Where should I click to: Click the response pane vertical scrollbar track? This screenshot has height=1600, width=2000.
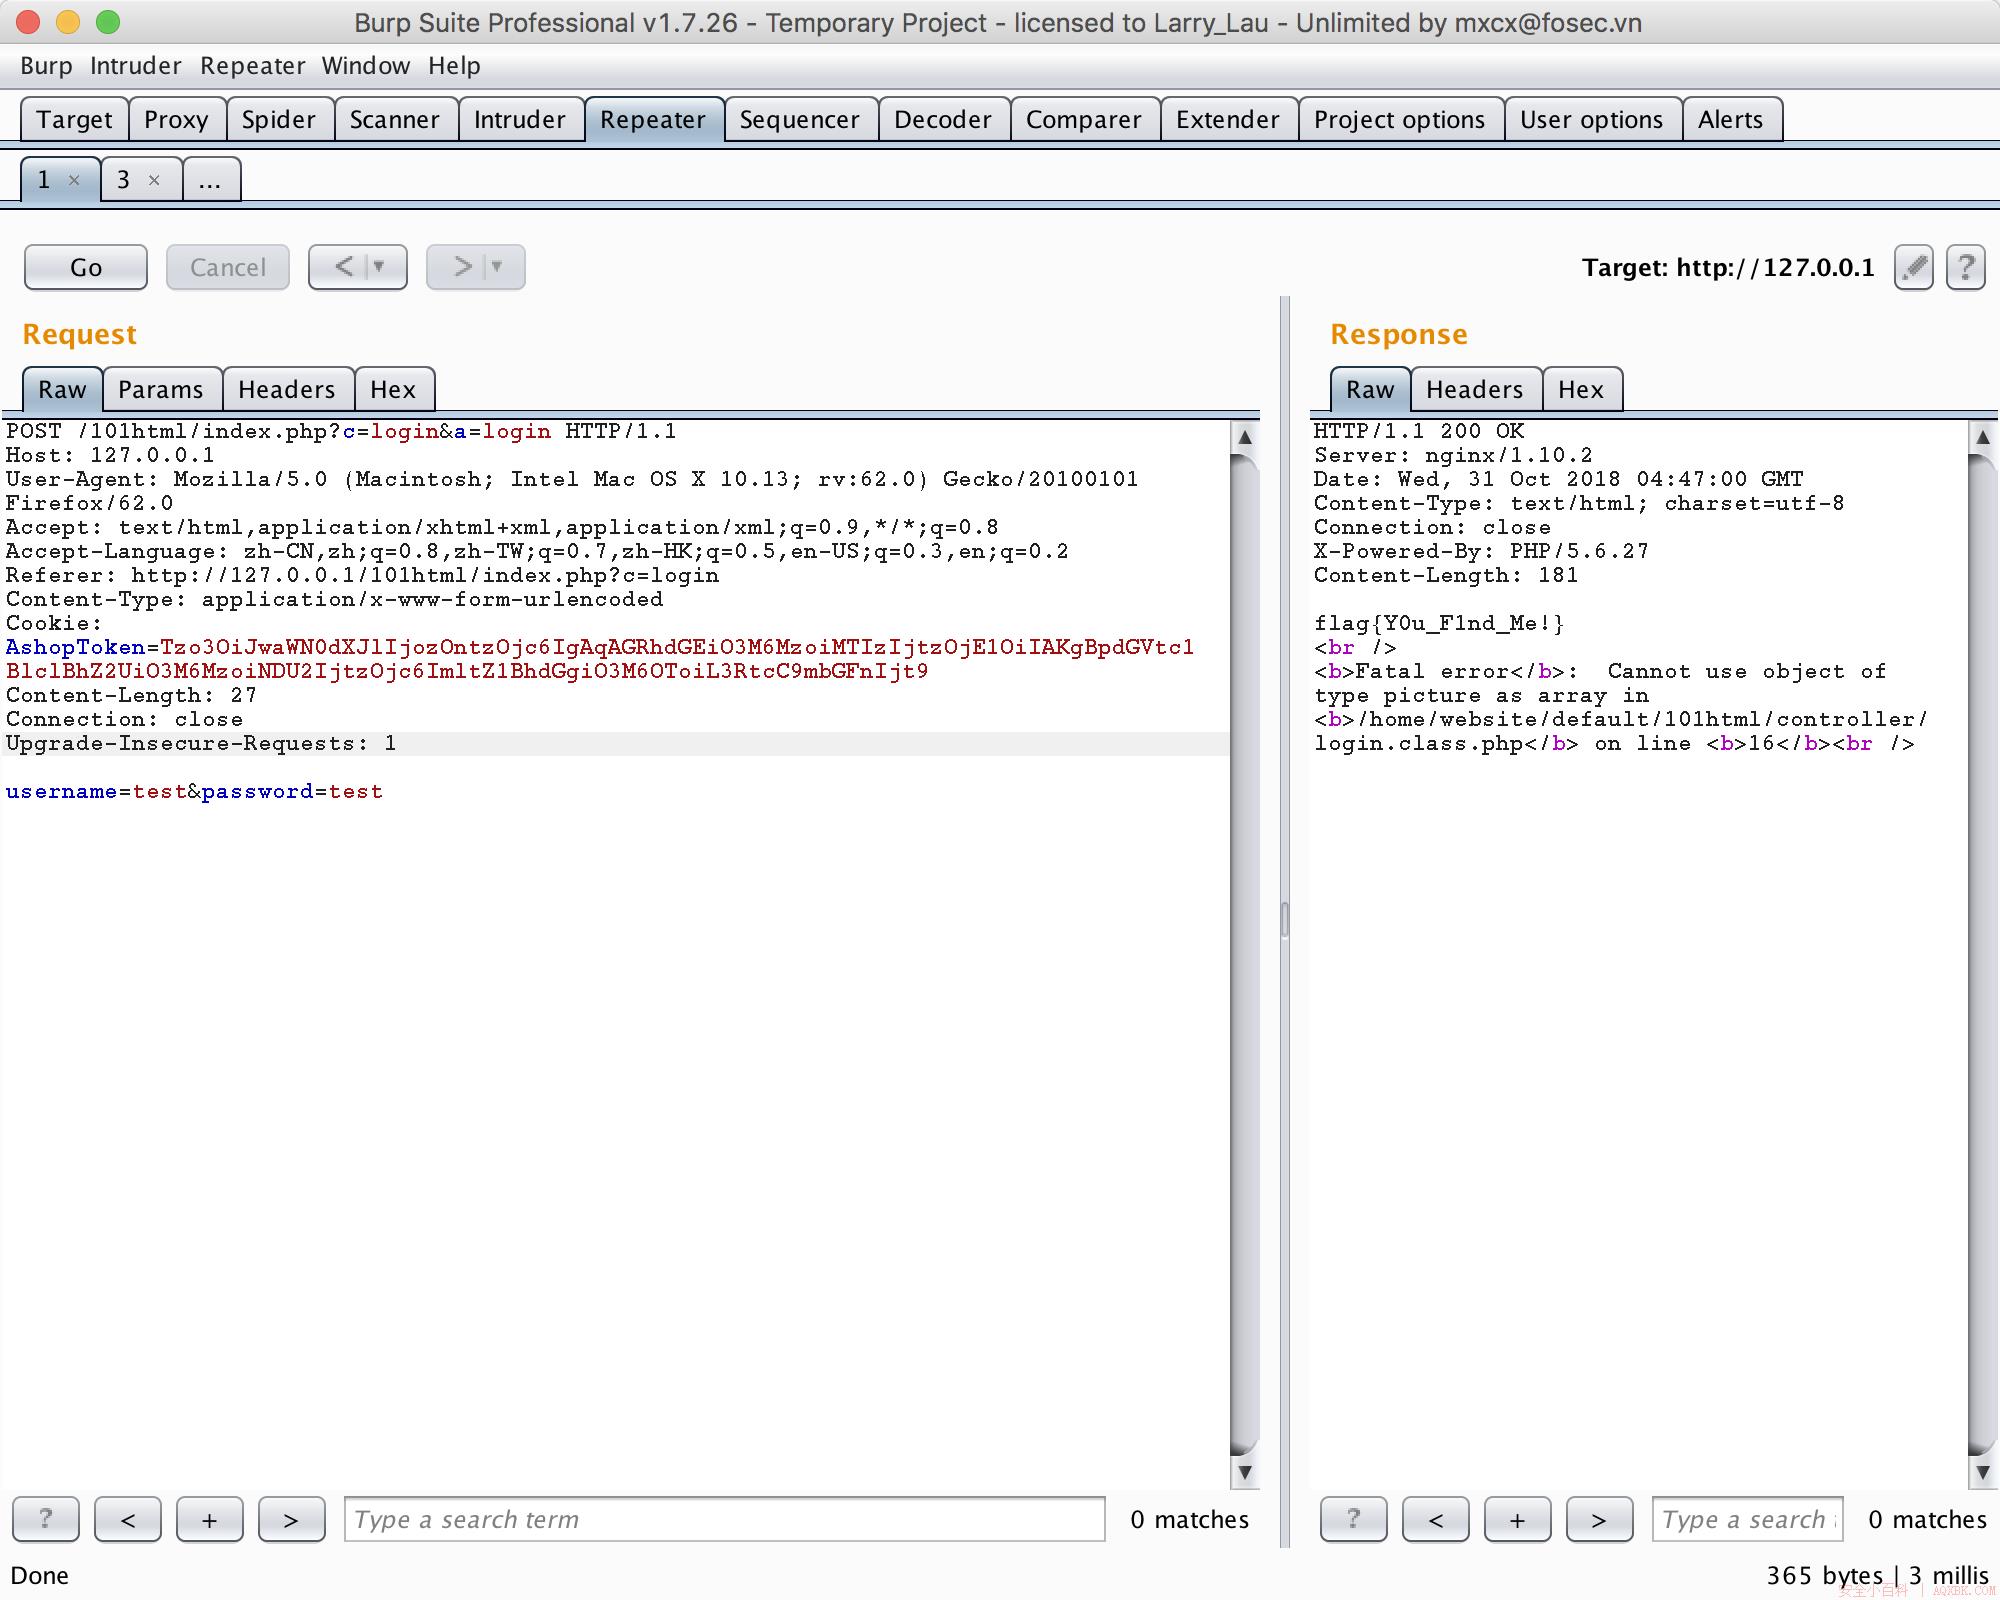(x=1983, y=955)
